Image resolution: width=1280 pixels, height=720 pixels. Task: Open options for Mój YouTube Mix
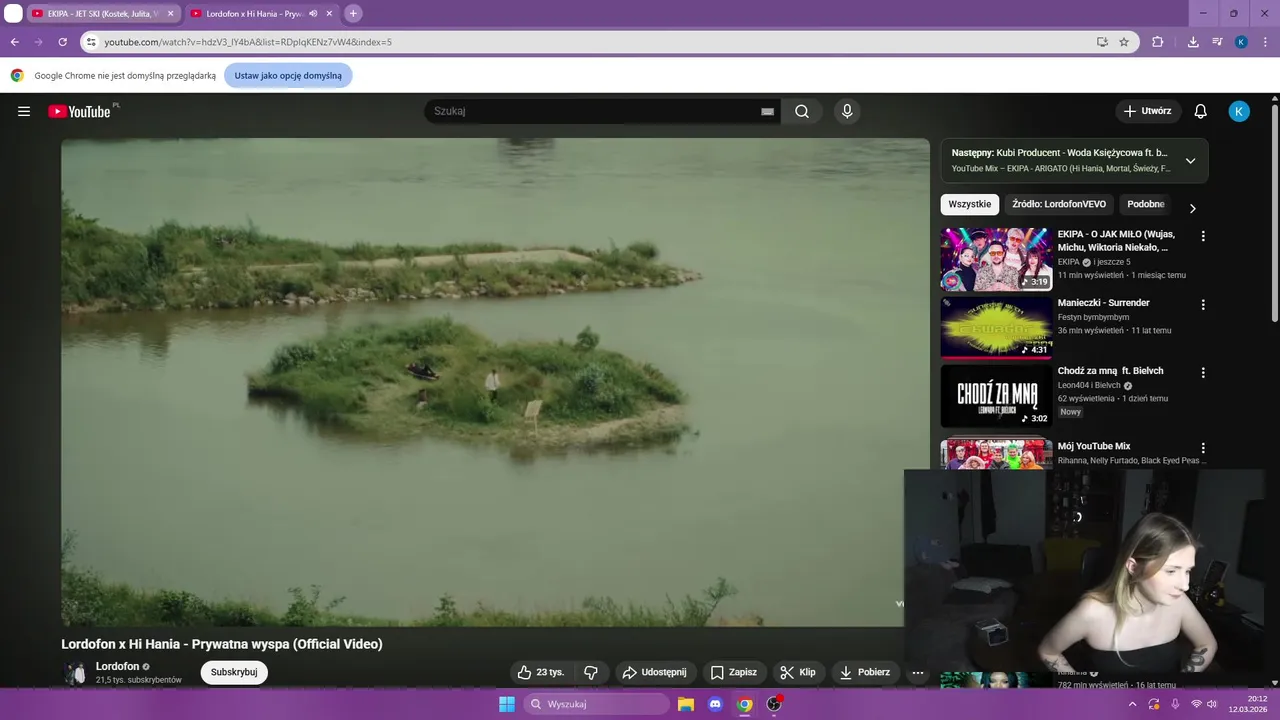click(1203, 448)
